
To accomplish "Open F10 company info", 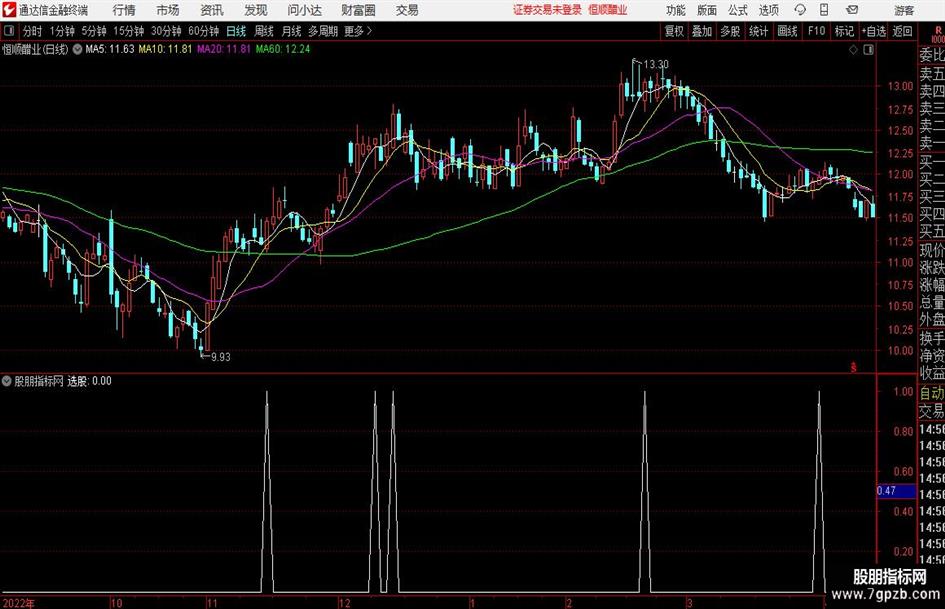I will coord(816,31).
